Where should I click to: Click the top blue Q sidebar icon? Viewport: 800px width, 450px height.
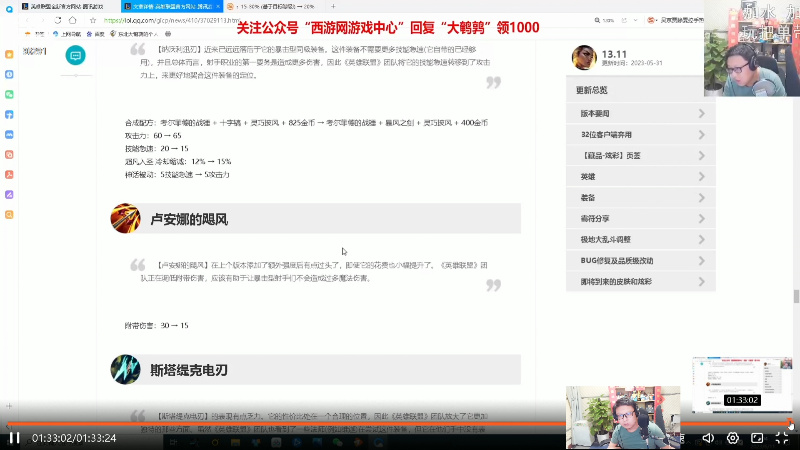coord(9,9)
